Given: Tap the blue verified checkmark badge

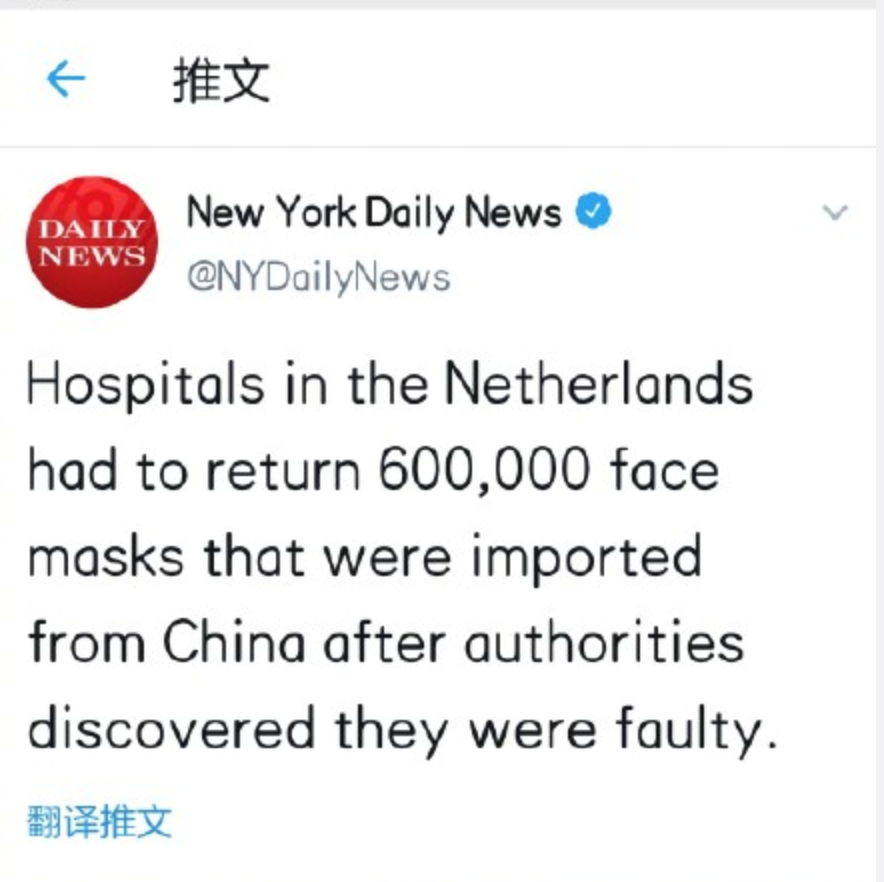Looking at the screenshot, I should 593,211.
